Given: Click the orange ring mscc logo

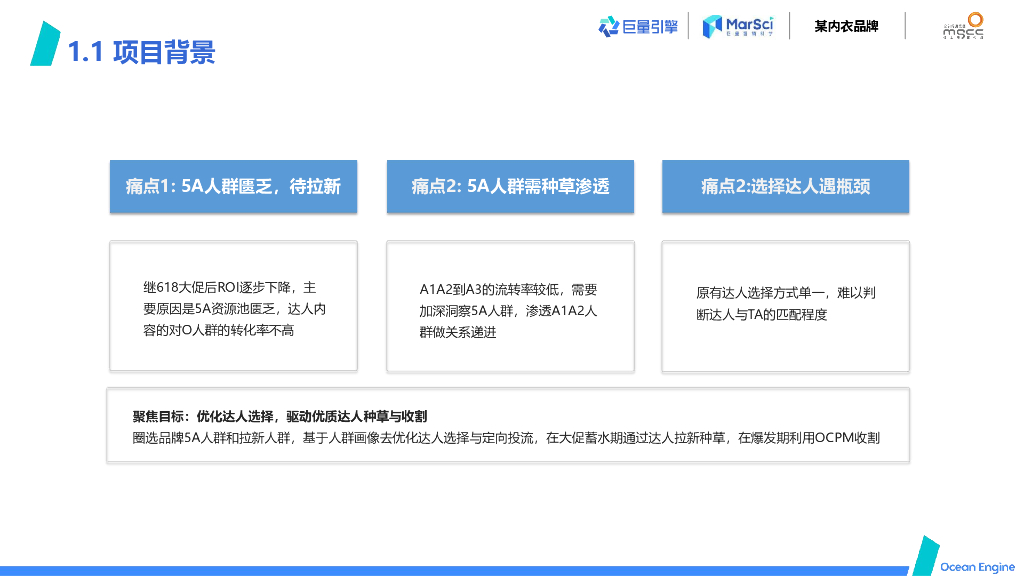Looking at the screenshot, I should point(975,19).
